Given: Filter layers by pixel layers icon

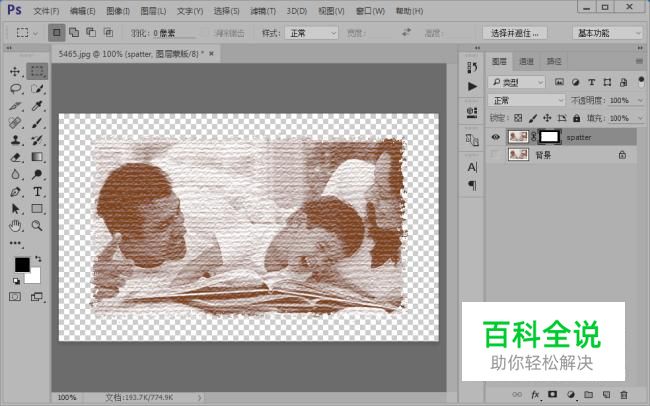Looking at the screenshot, I should 559,82.
